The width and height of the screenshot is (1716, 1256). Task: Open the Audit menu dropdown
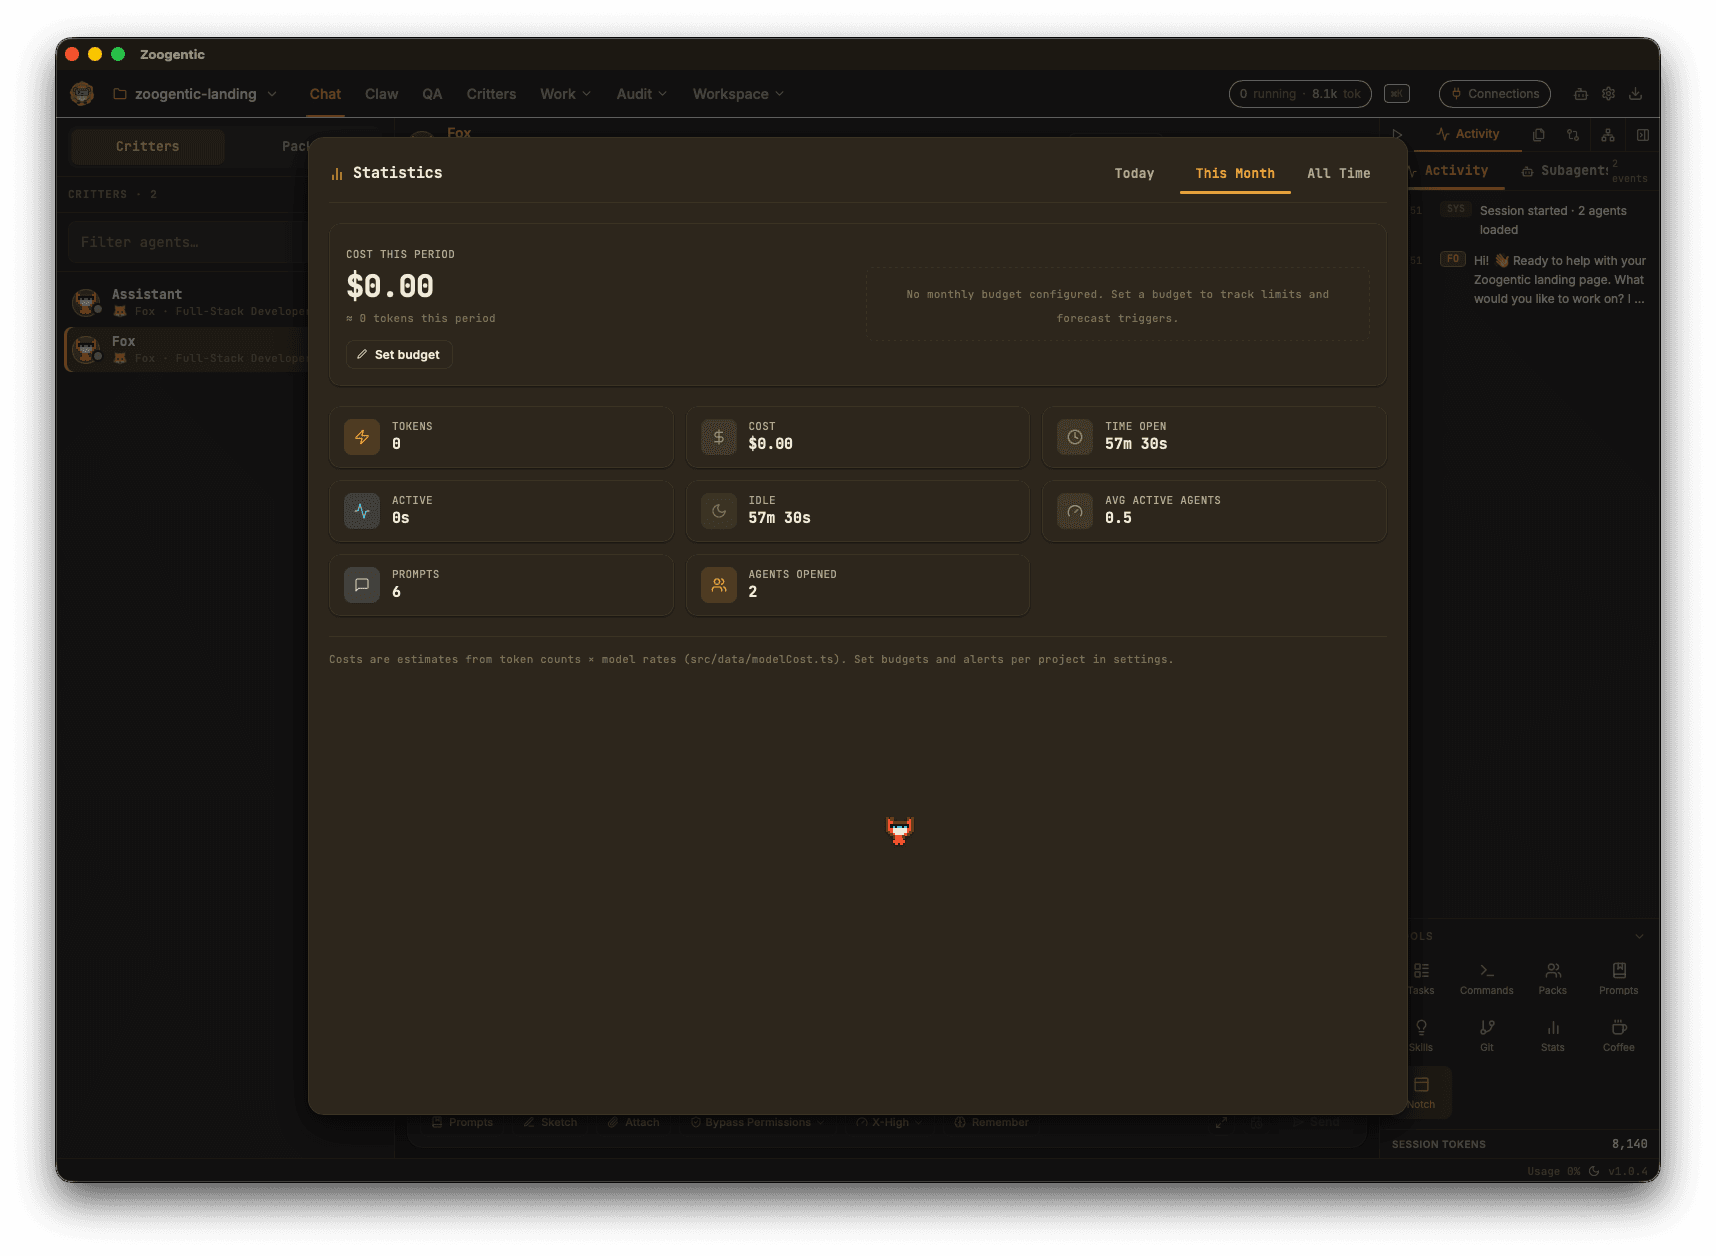coord(641,94)
